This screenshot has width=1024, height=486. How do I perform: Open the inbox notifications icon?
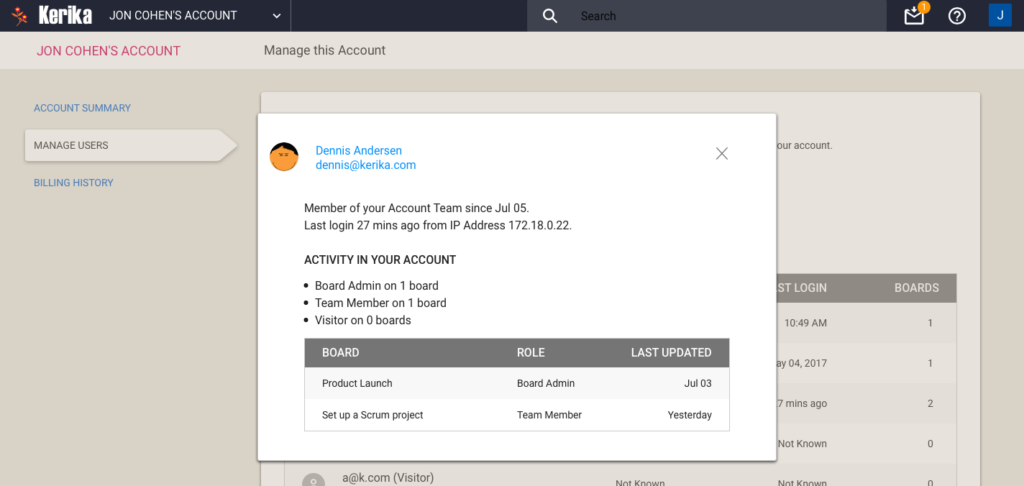914,16
